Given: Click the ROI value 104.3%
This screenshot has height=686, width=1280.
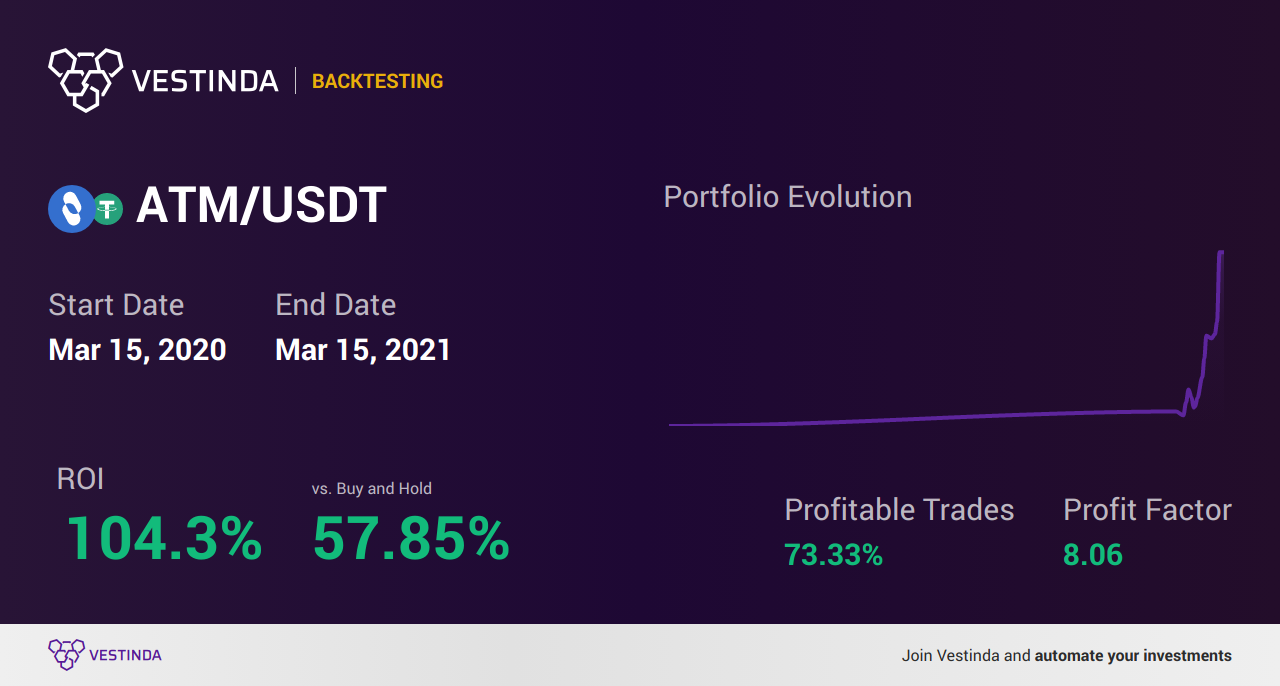Looking at the screenshot, I should [164, 538].
